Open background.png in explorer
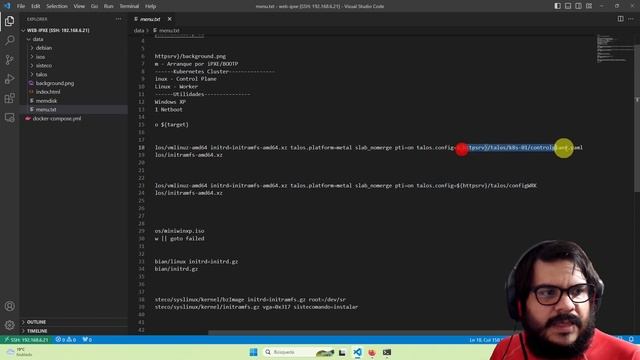This screenshot has width=640, height=360. click(x=55, y=83)
